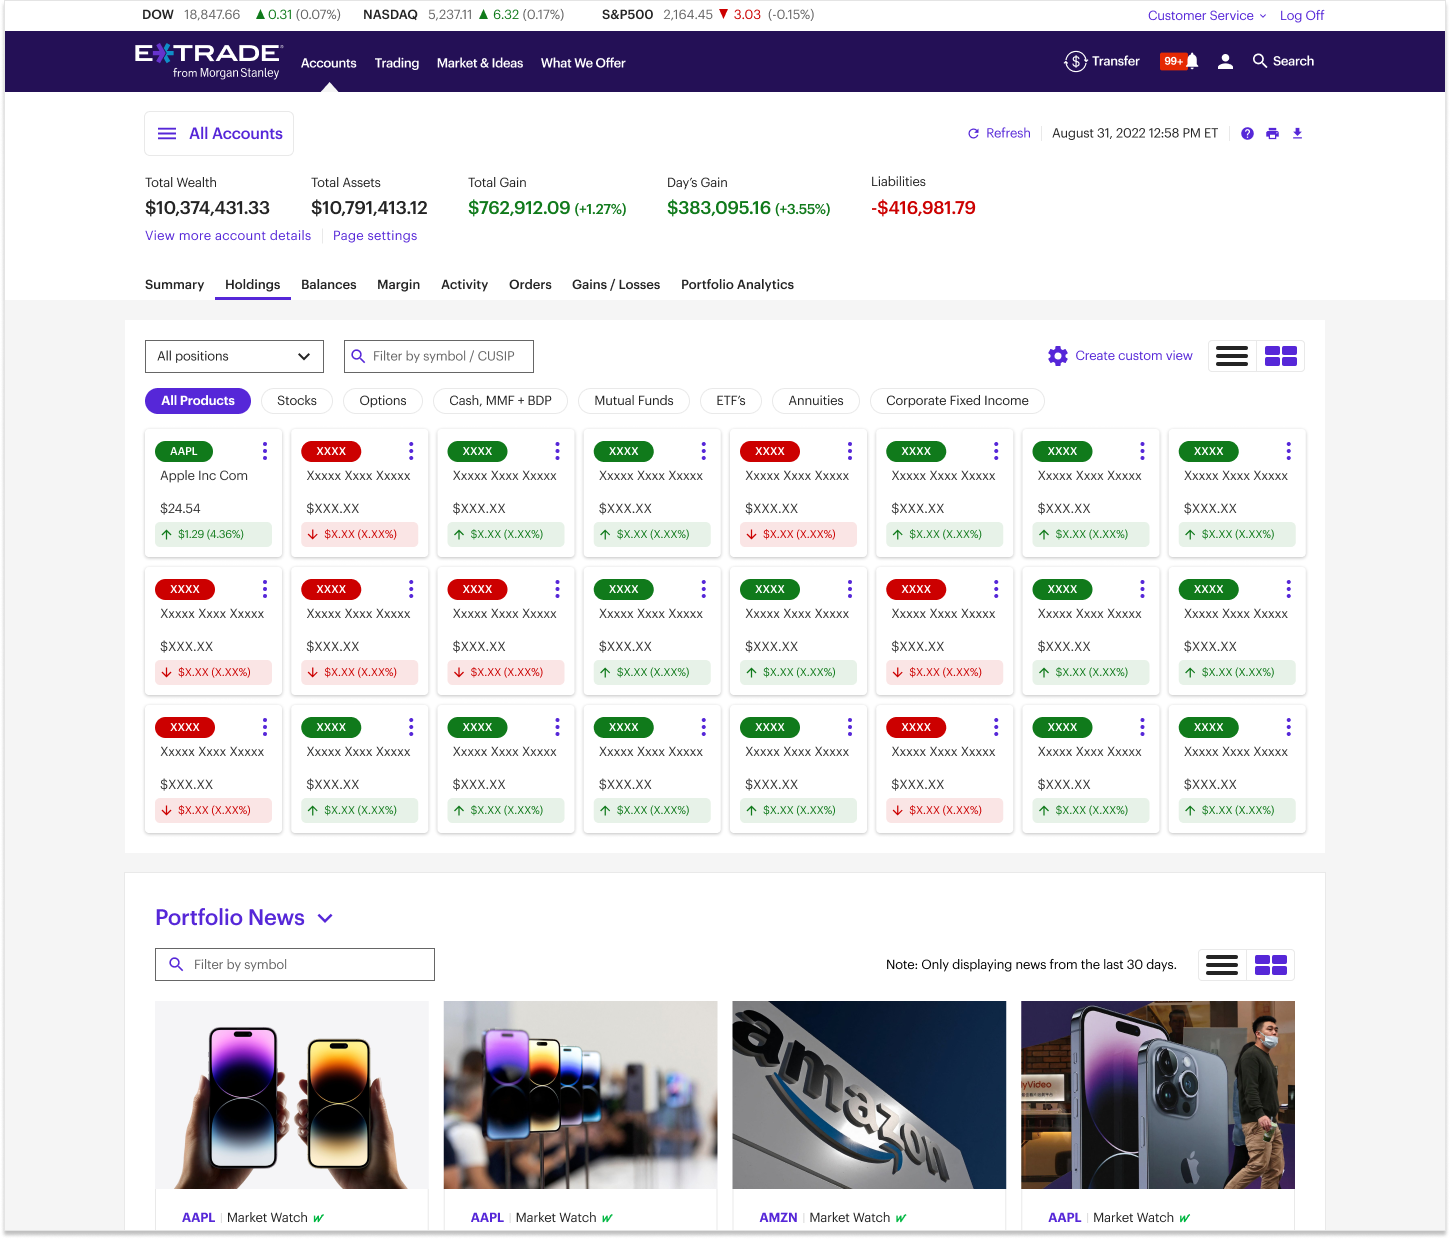The height and width of the screenshot is (1239, 1450).
Task: Open the All Accounts hamburger menu
Action: tap(167, 133)
